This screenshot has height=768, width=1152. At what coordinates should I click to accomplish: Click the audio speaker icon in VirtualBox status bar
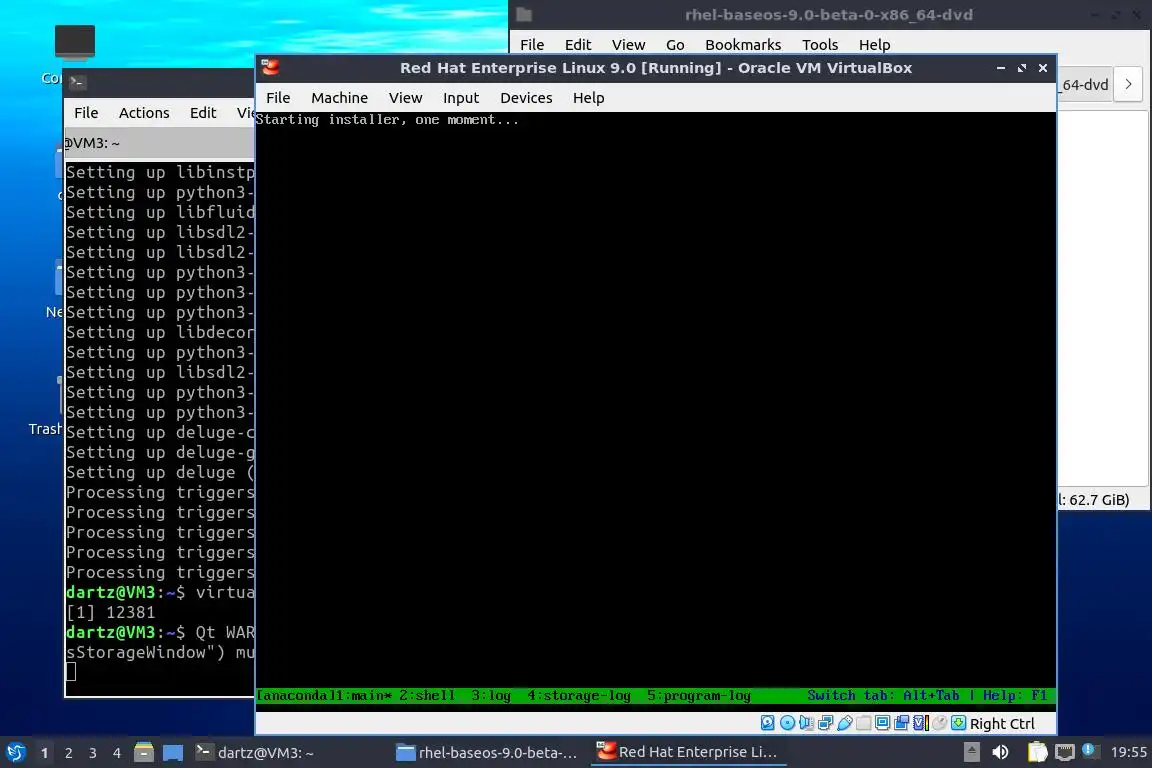[806, 723]
